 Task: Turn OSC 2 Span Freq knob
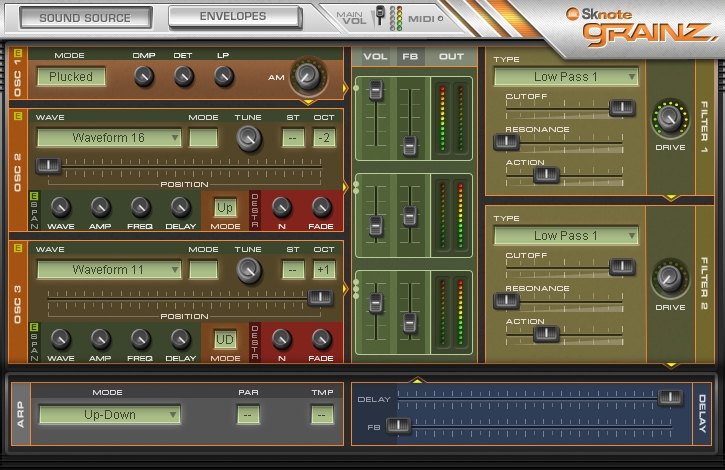point(140,208)
